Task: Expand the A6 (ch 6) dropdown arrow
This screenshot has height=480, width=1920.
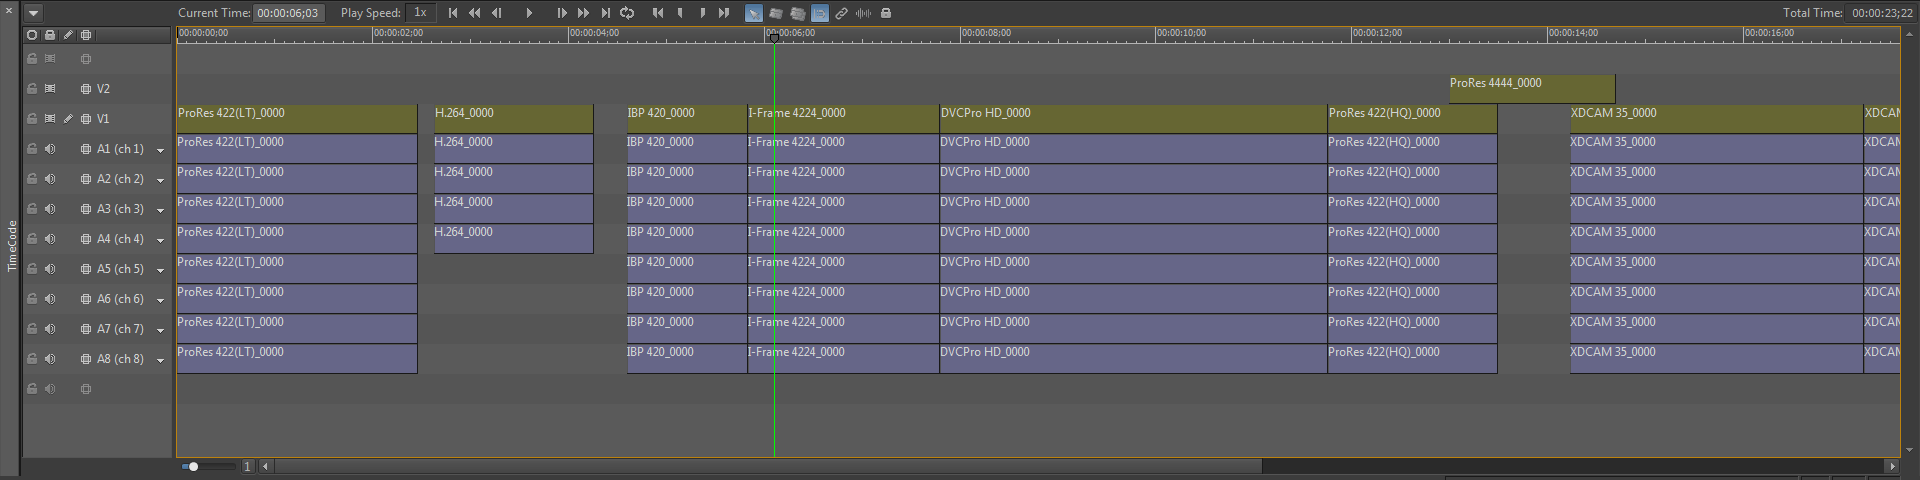Action: point(160,301)
